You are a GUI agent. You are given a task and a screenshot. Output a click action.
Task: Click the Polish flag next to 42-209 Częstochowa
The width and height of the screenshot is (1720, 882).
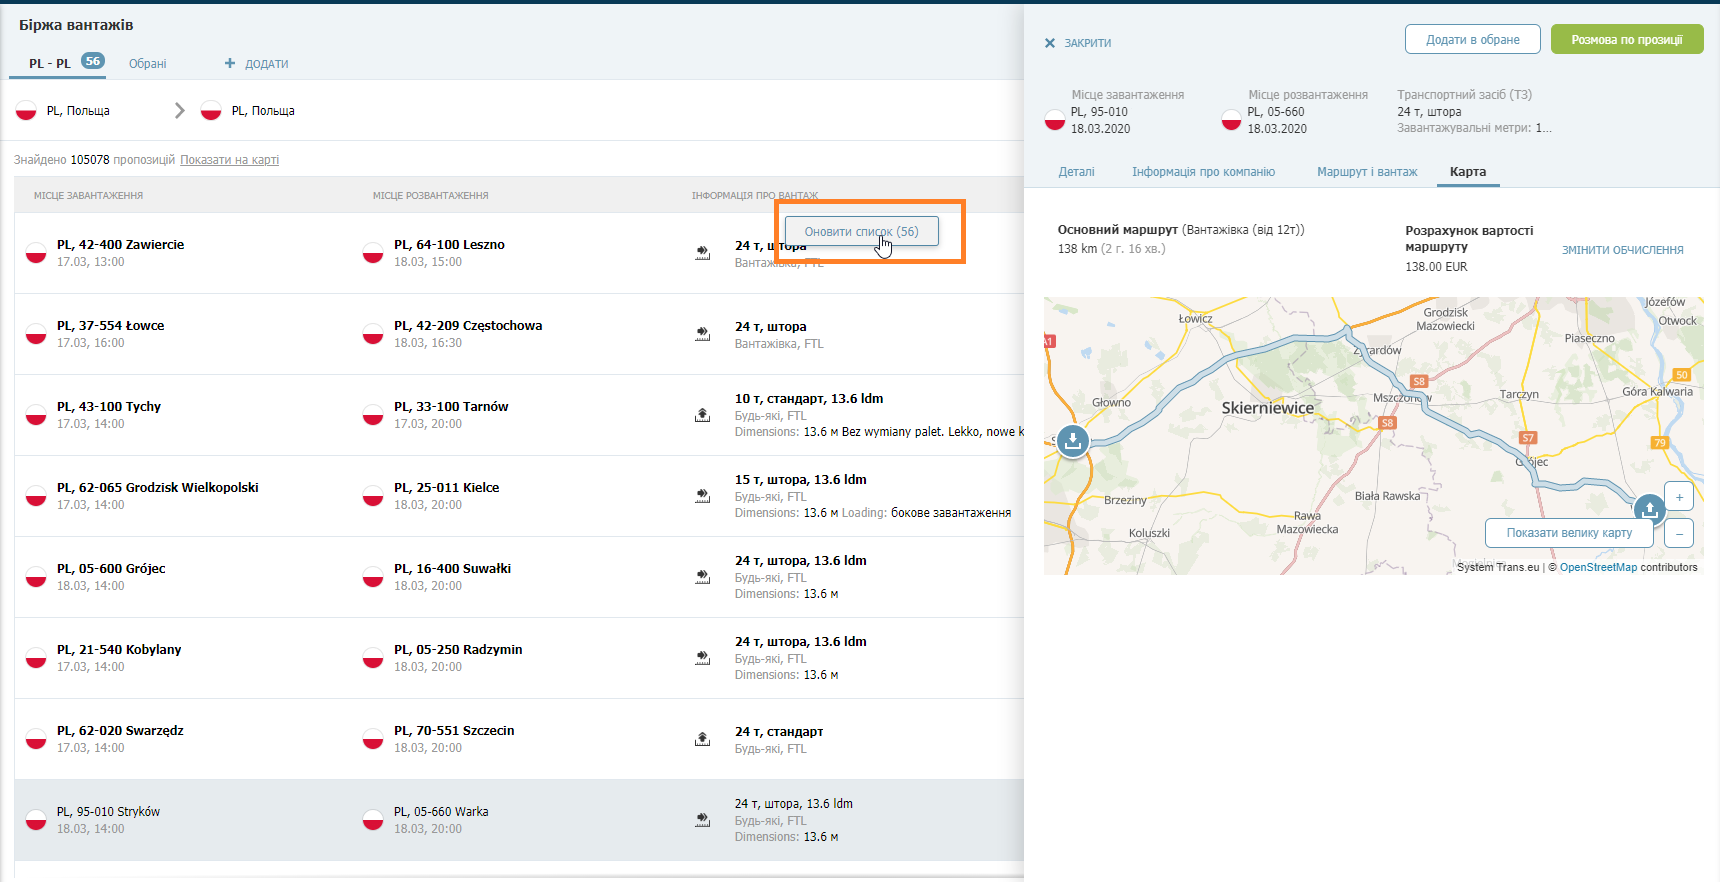(x=373, y=334)
